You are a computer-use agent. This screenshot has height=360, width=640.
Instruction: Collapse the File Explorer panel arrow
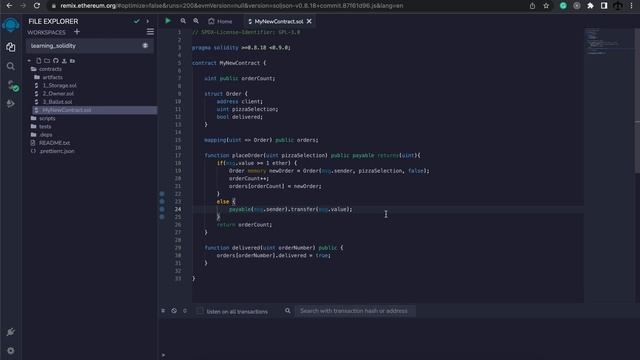coord(148,21)
